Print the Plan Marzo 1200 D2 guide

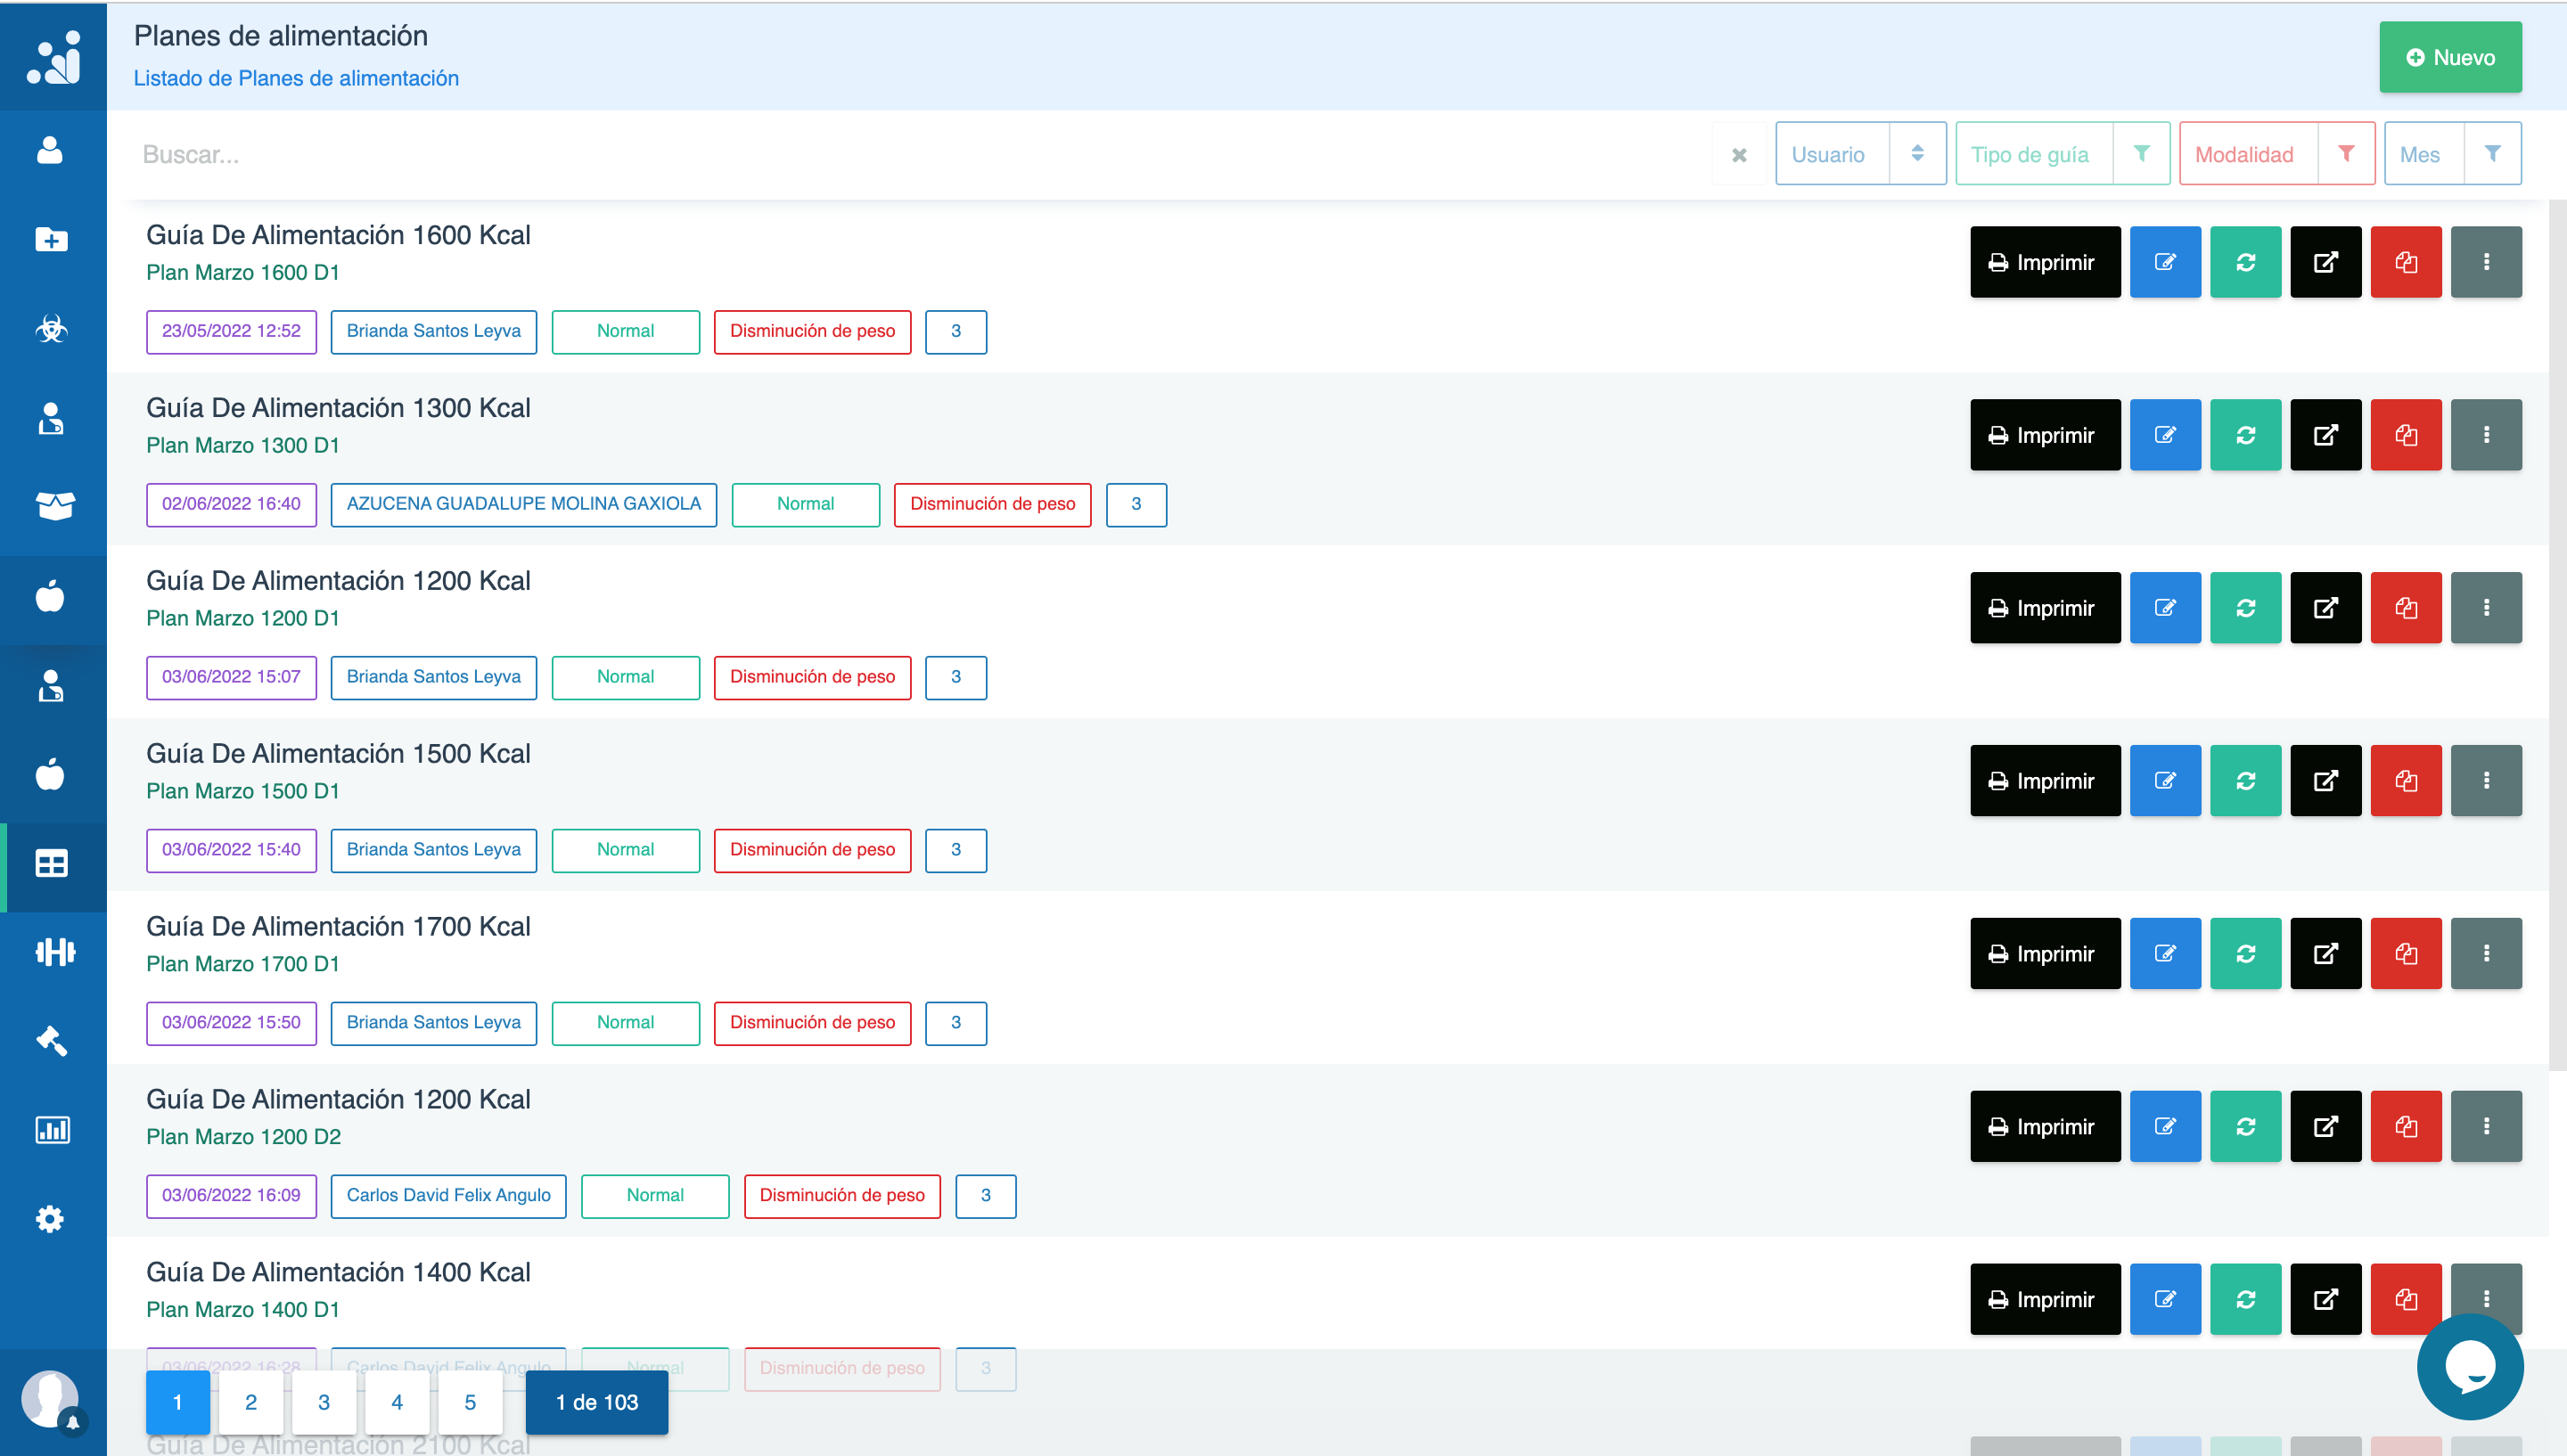(2044, 1127)
